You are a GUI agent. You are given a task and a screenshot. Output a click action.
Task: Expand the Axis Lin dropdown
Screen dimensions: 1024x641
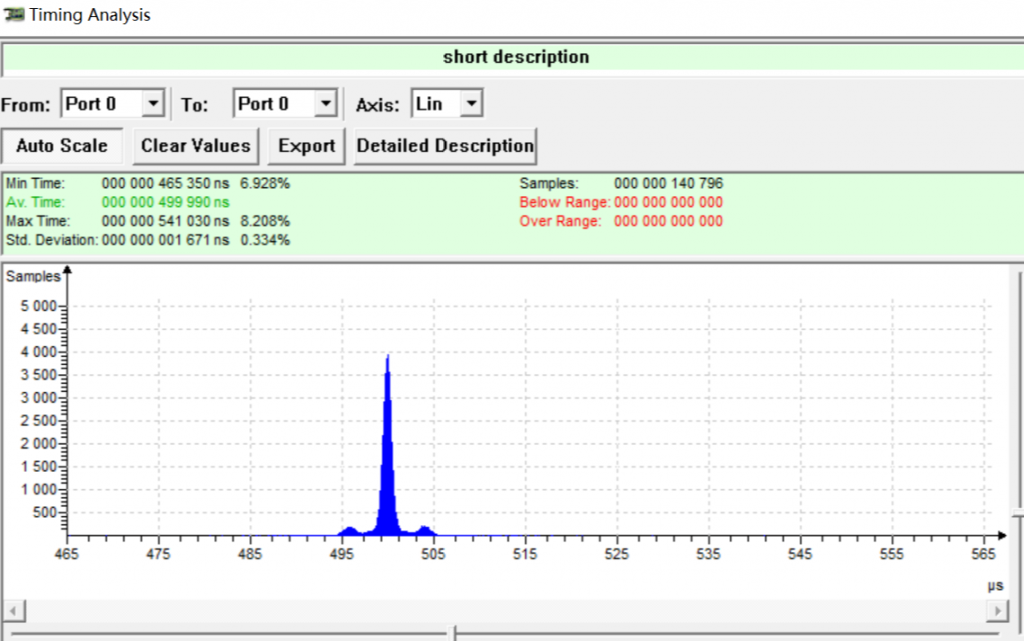(472, 103)
